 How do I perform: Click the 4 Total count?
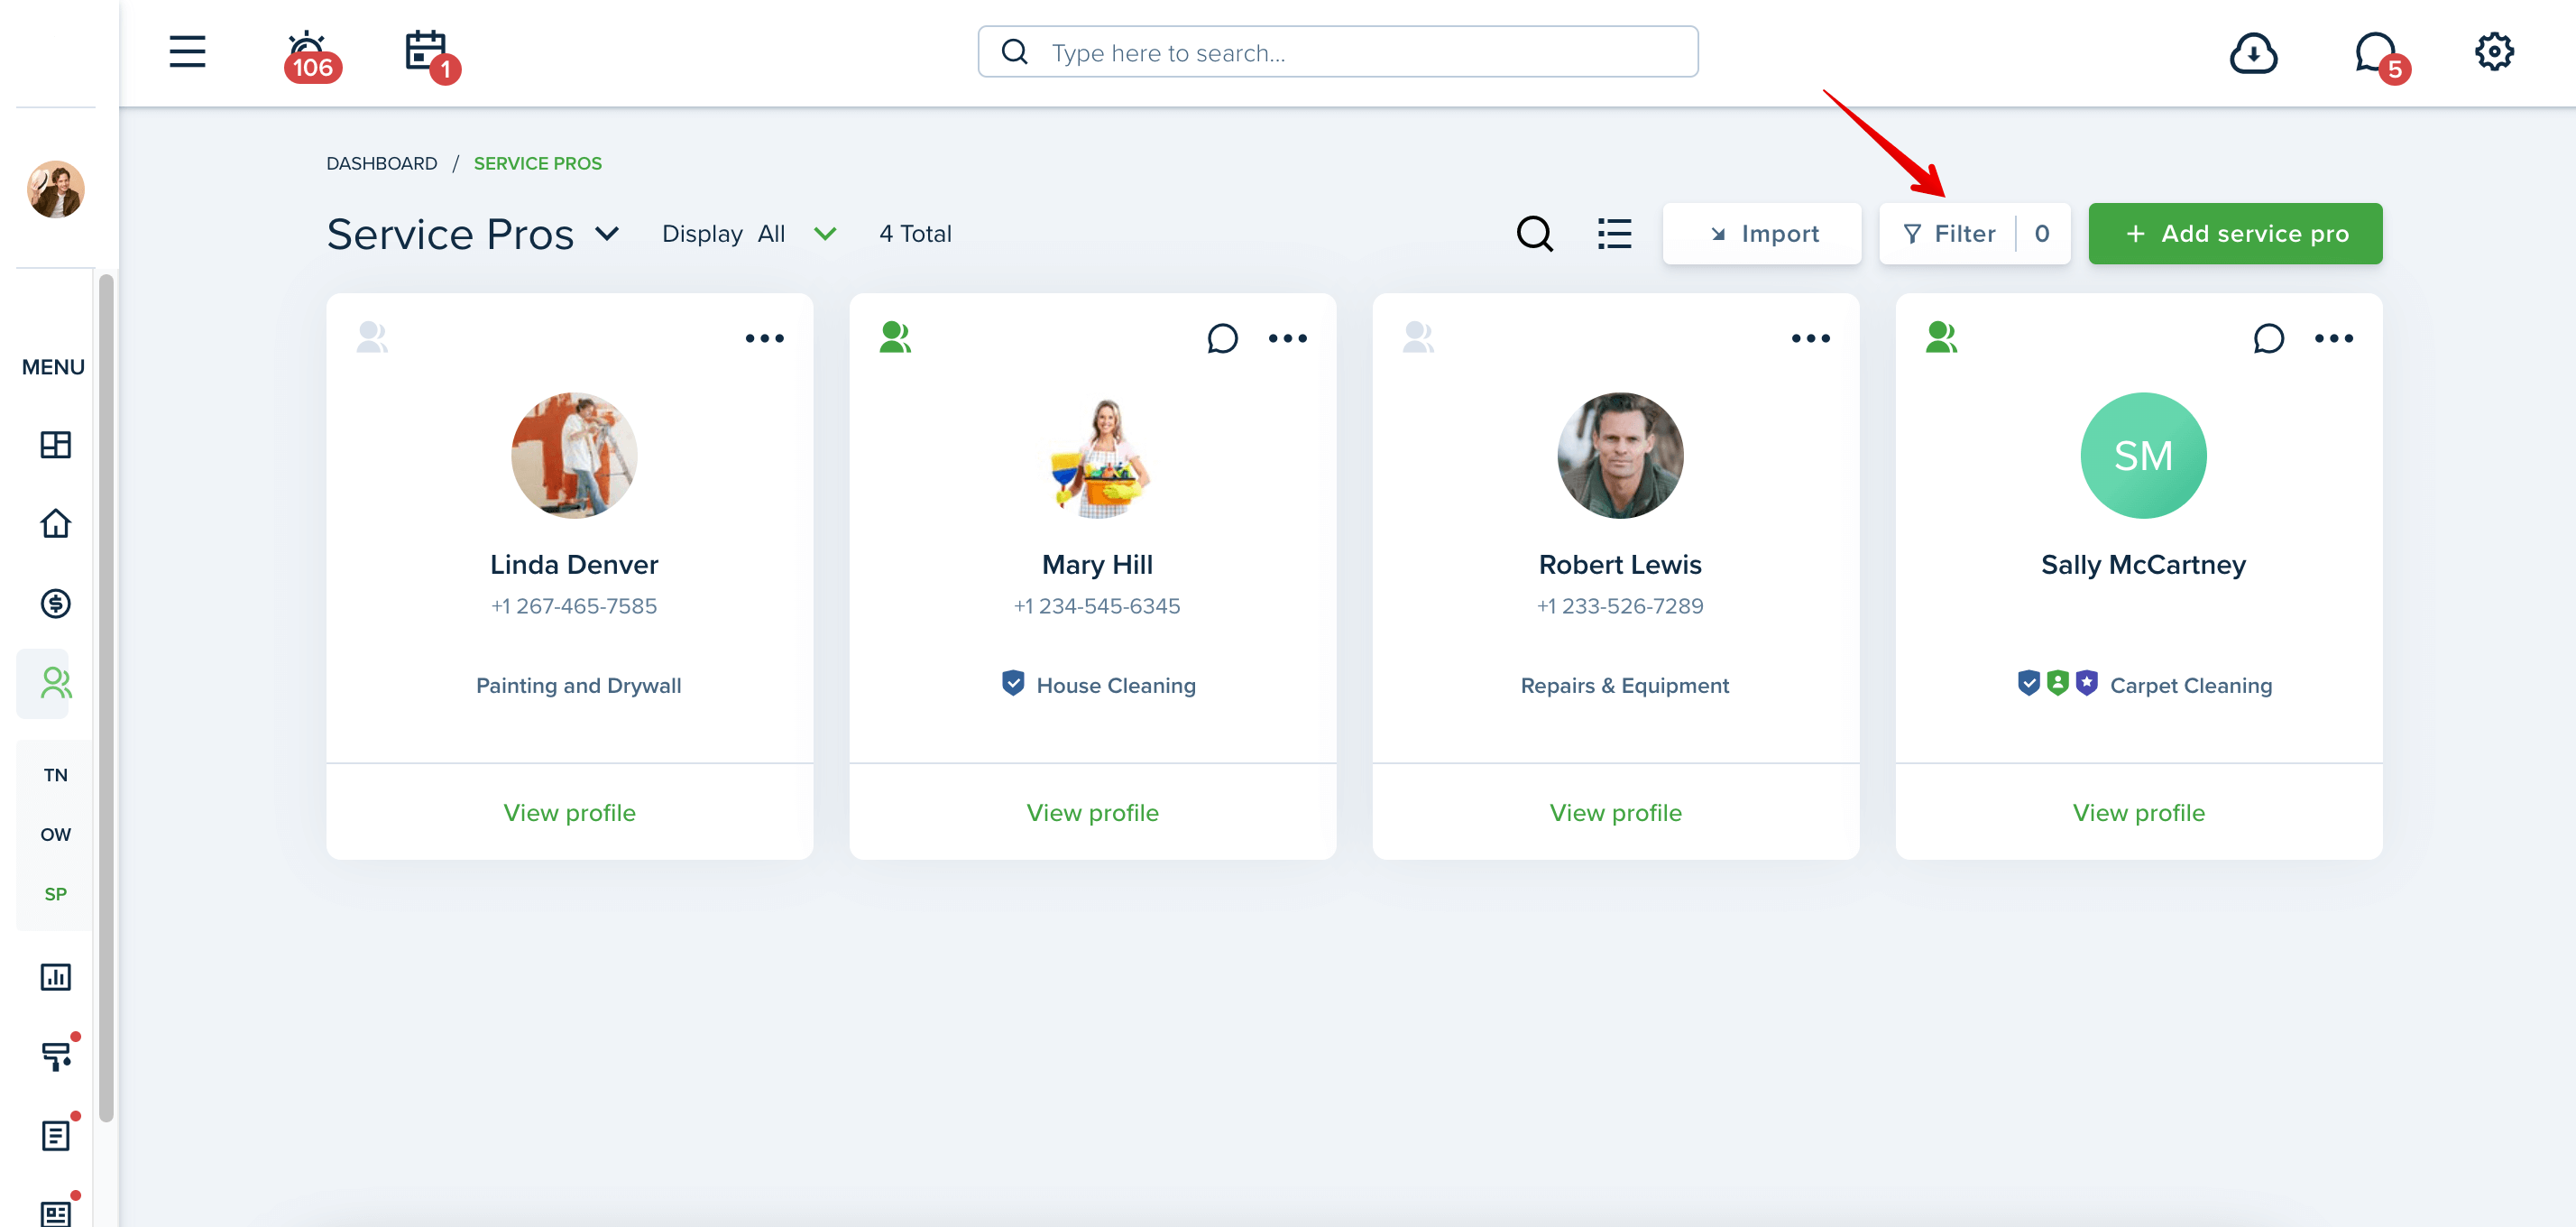(x=915, y=234)
